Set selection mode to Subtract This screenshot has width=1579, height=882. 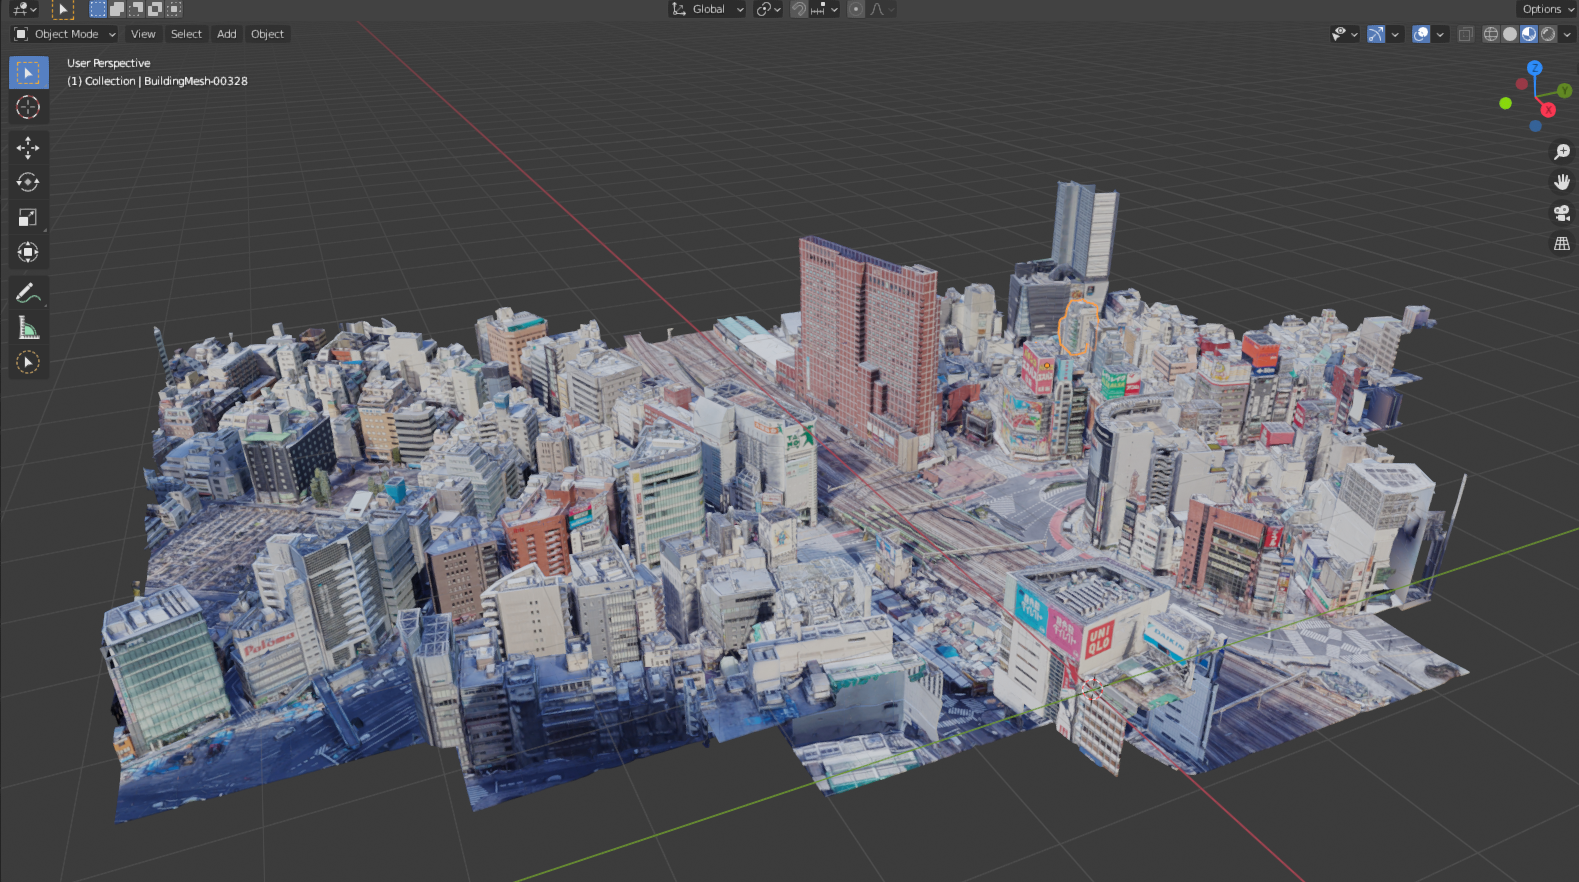tap(136, 9)
